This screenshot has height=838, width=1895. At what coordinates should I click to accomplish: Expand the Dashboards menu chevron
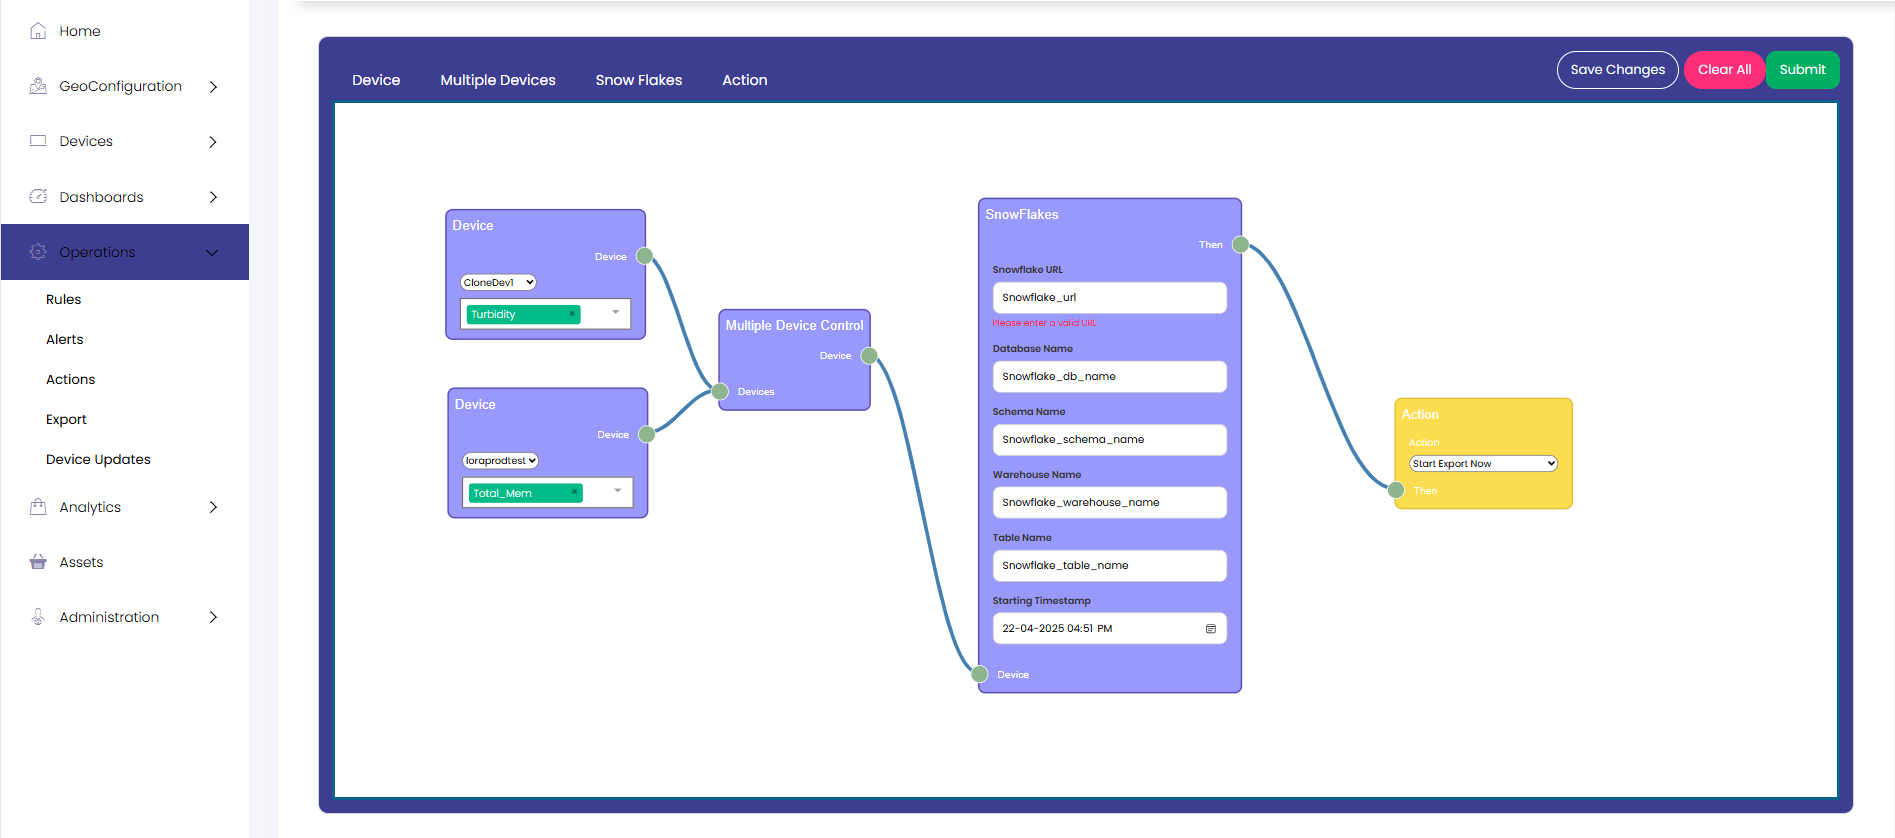213,197
